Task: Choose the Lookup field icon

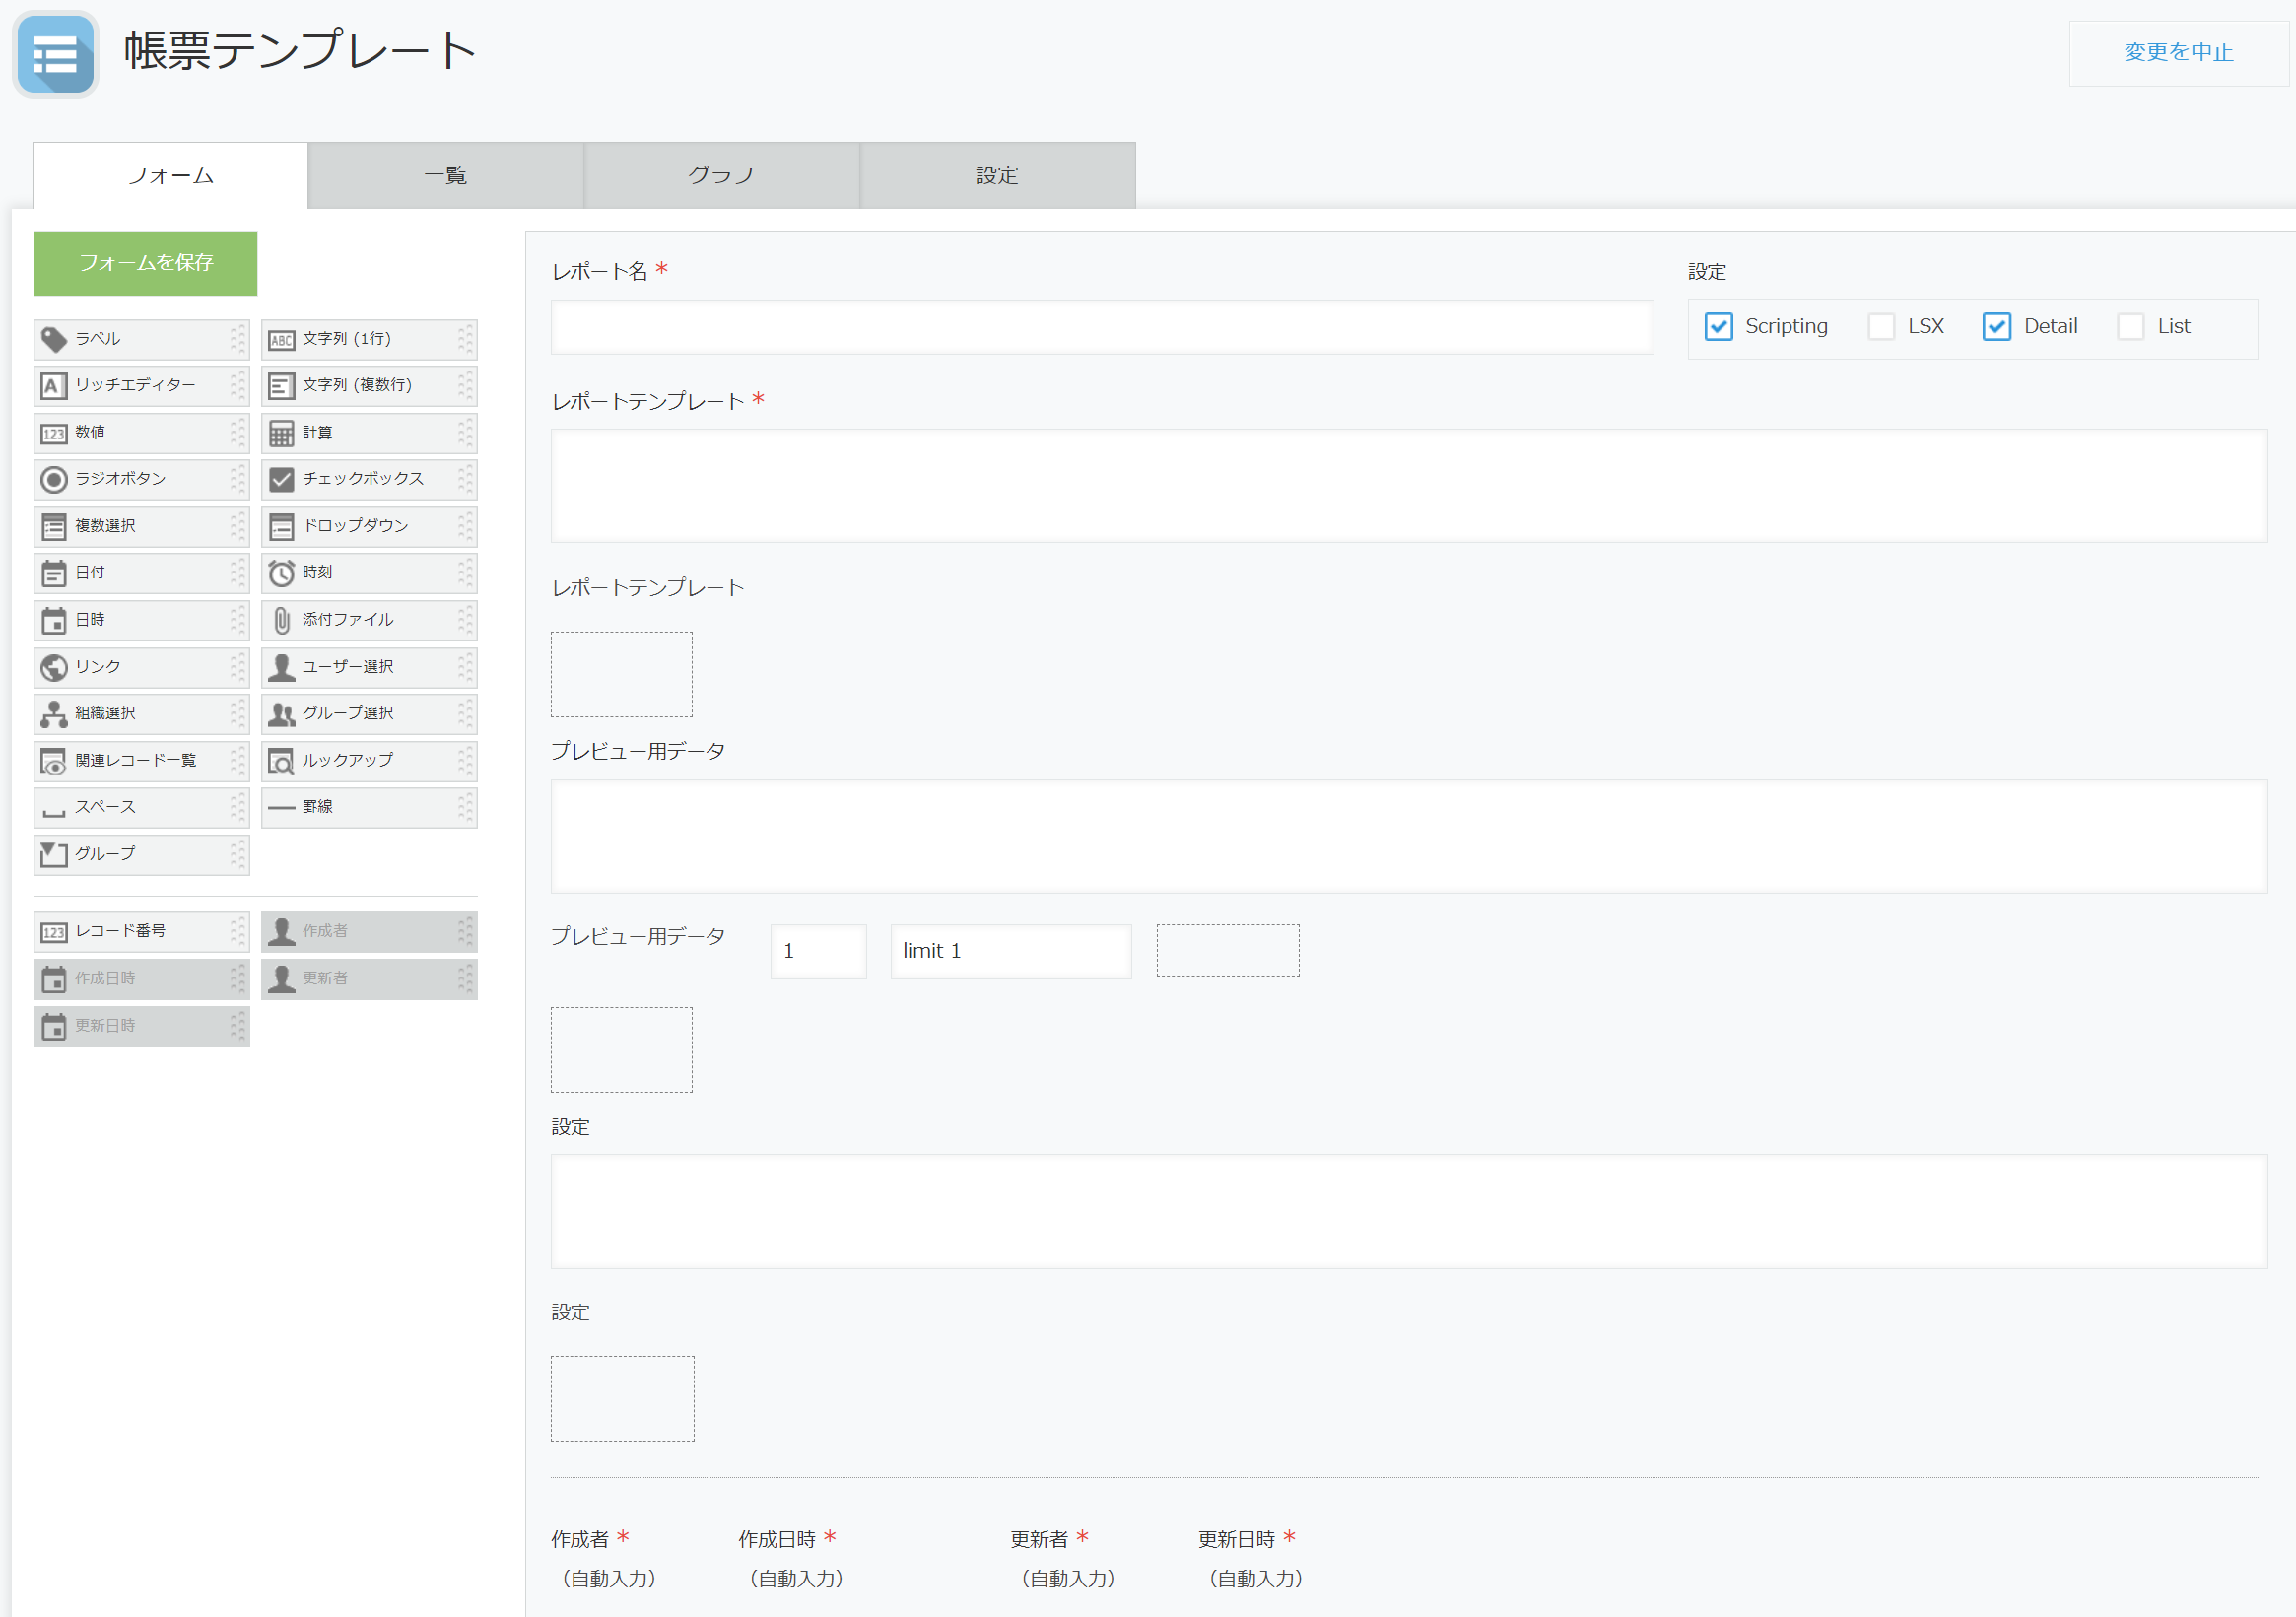Action: [282, 761]
